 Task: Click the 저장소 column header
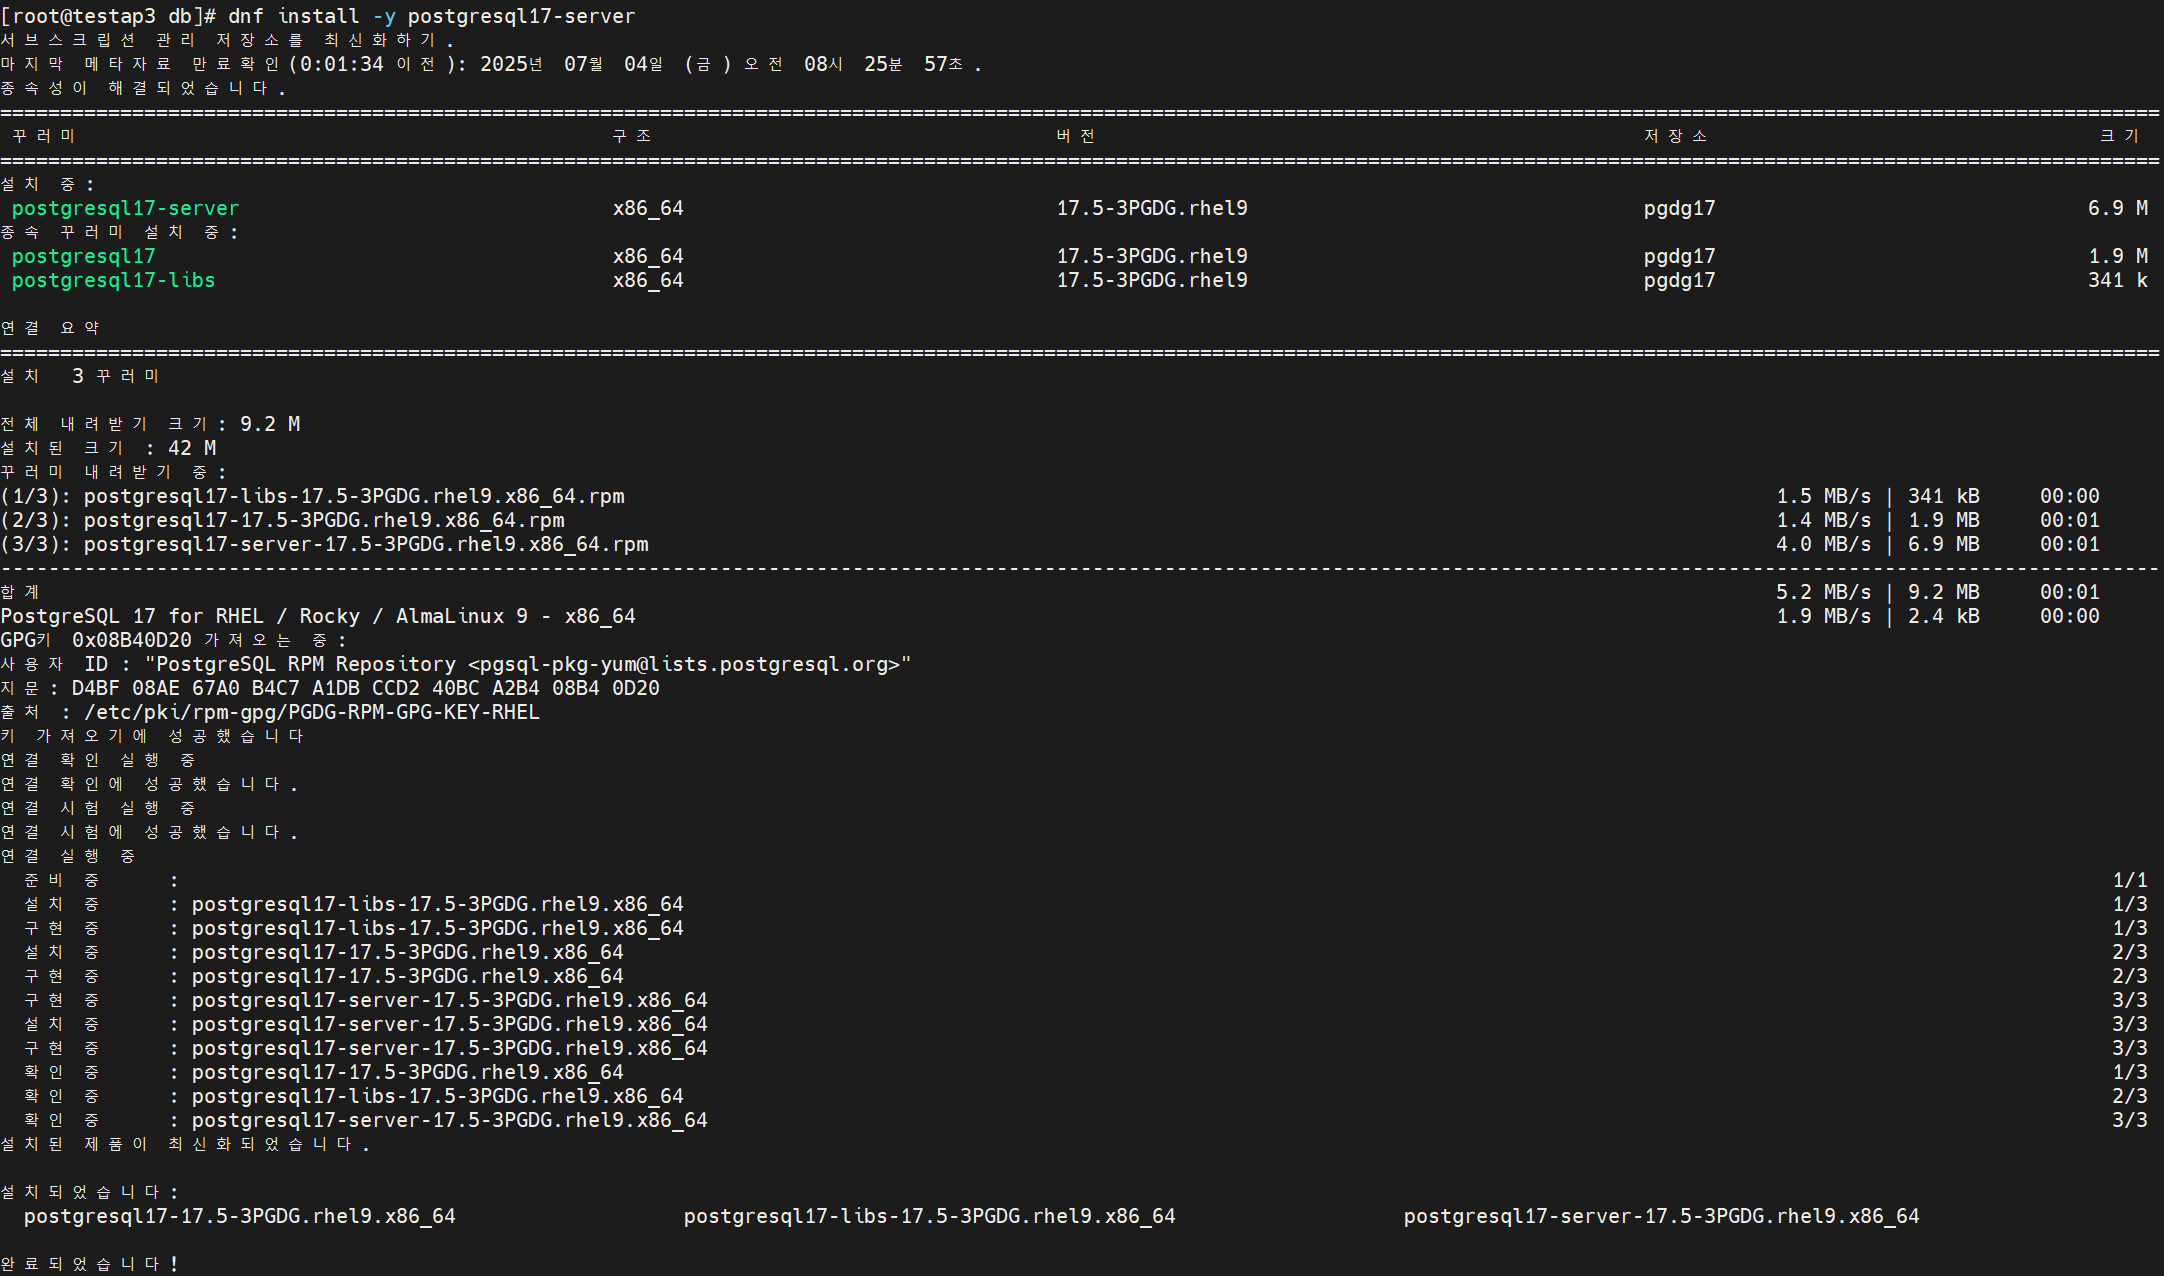[x=1675, y=136]
